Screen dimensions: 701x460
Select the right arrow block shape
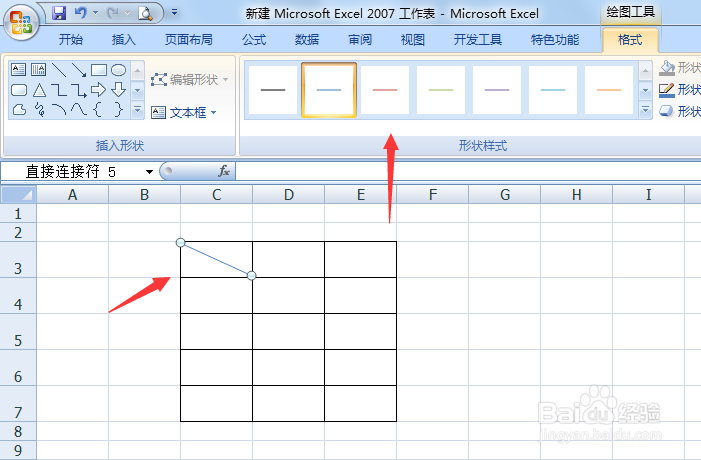tap(98, 90)
